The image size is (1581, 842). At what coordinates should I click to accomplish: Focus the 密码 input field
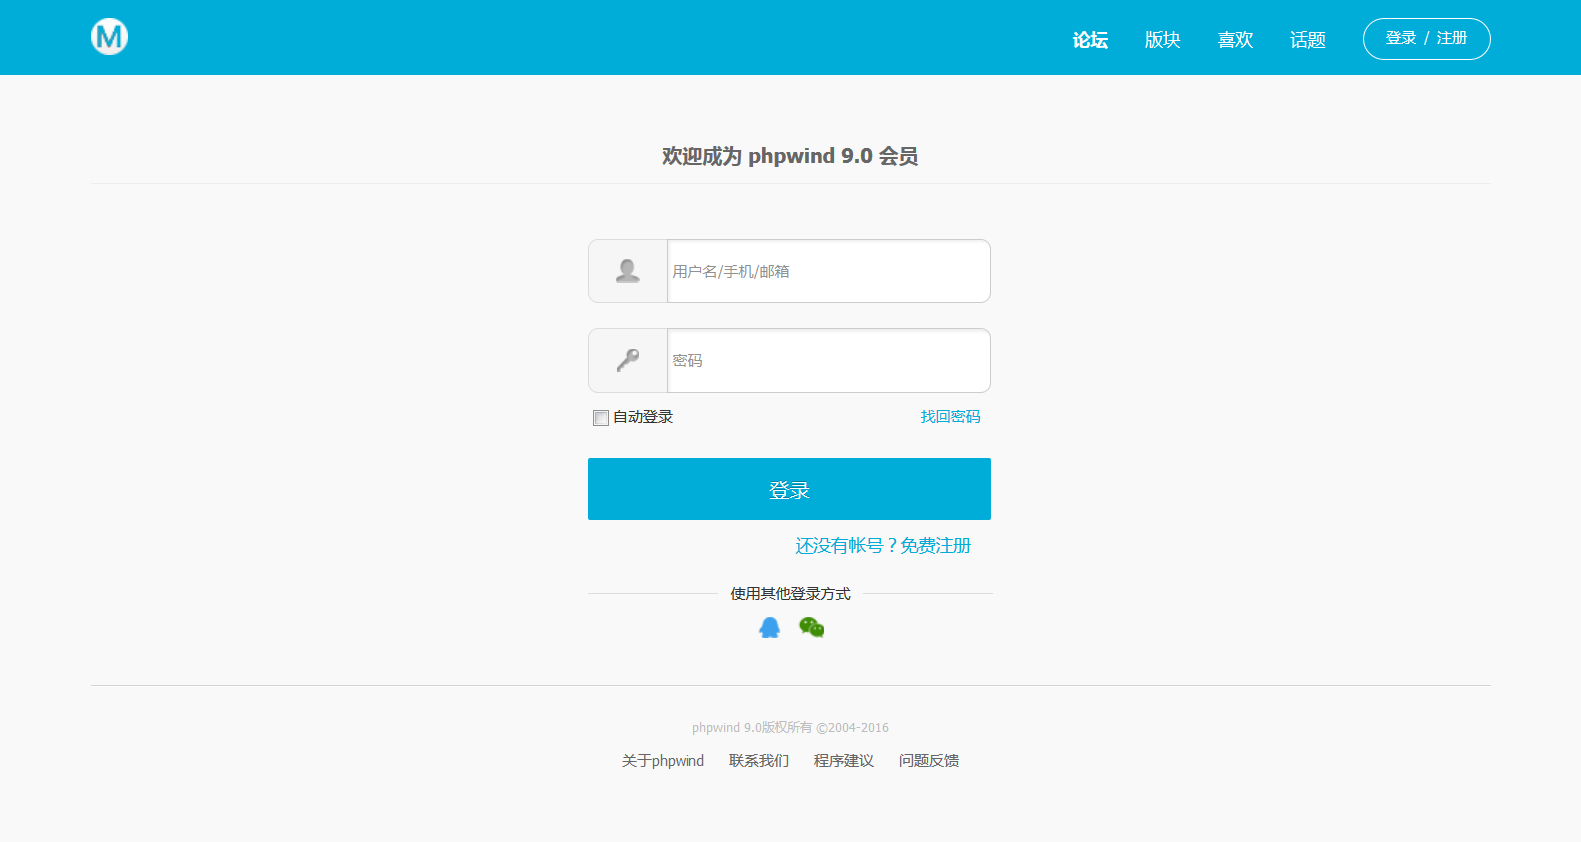click(828, 360)
